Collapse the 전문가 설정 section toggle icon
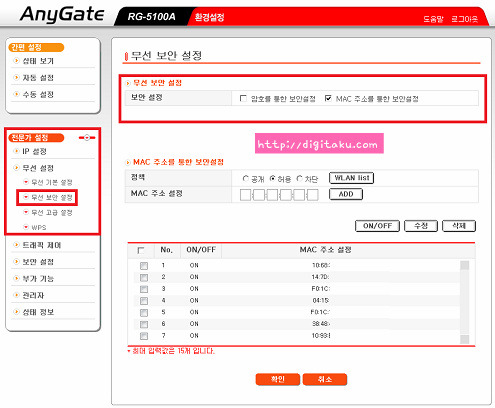495x408 pixels. [87, 137]
